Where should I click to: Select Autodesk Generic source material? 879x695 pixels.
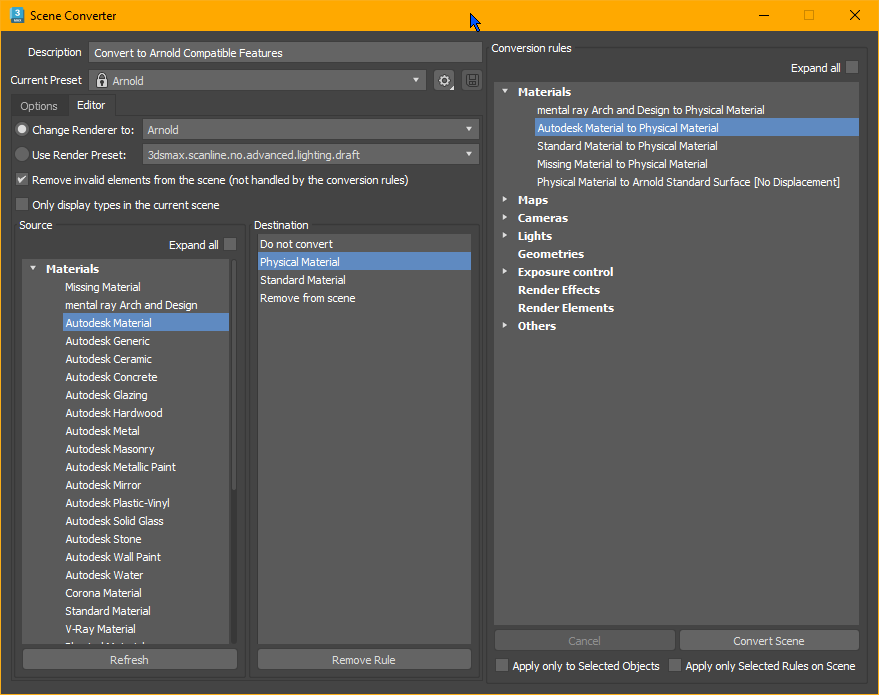coord(146,341)
